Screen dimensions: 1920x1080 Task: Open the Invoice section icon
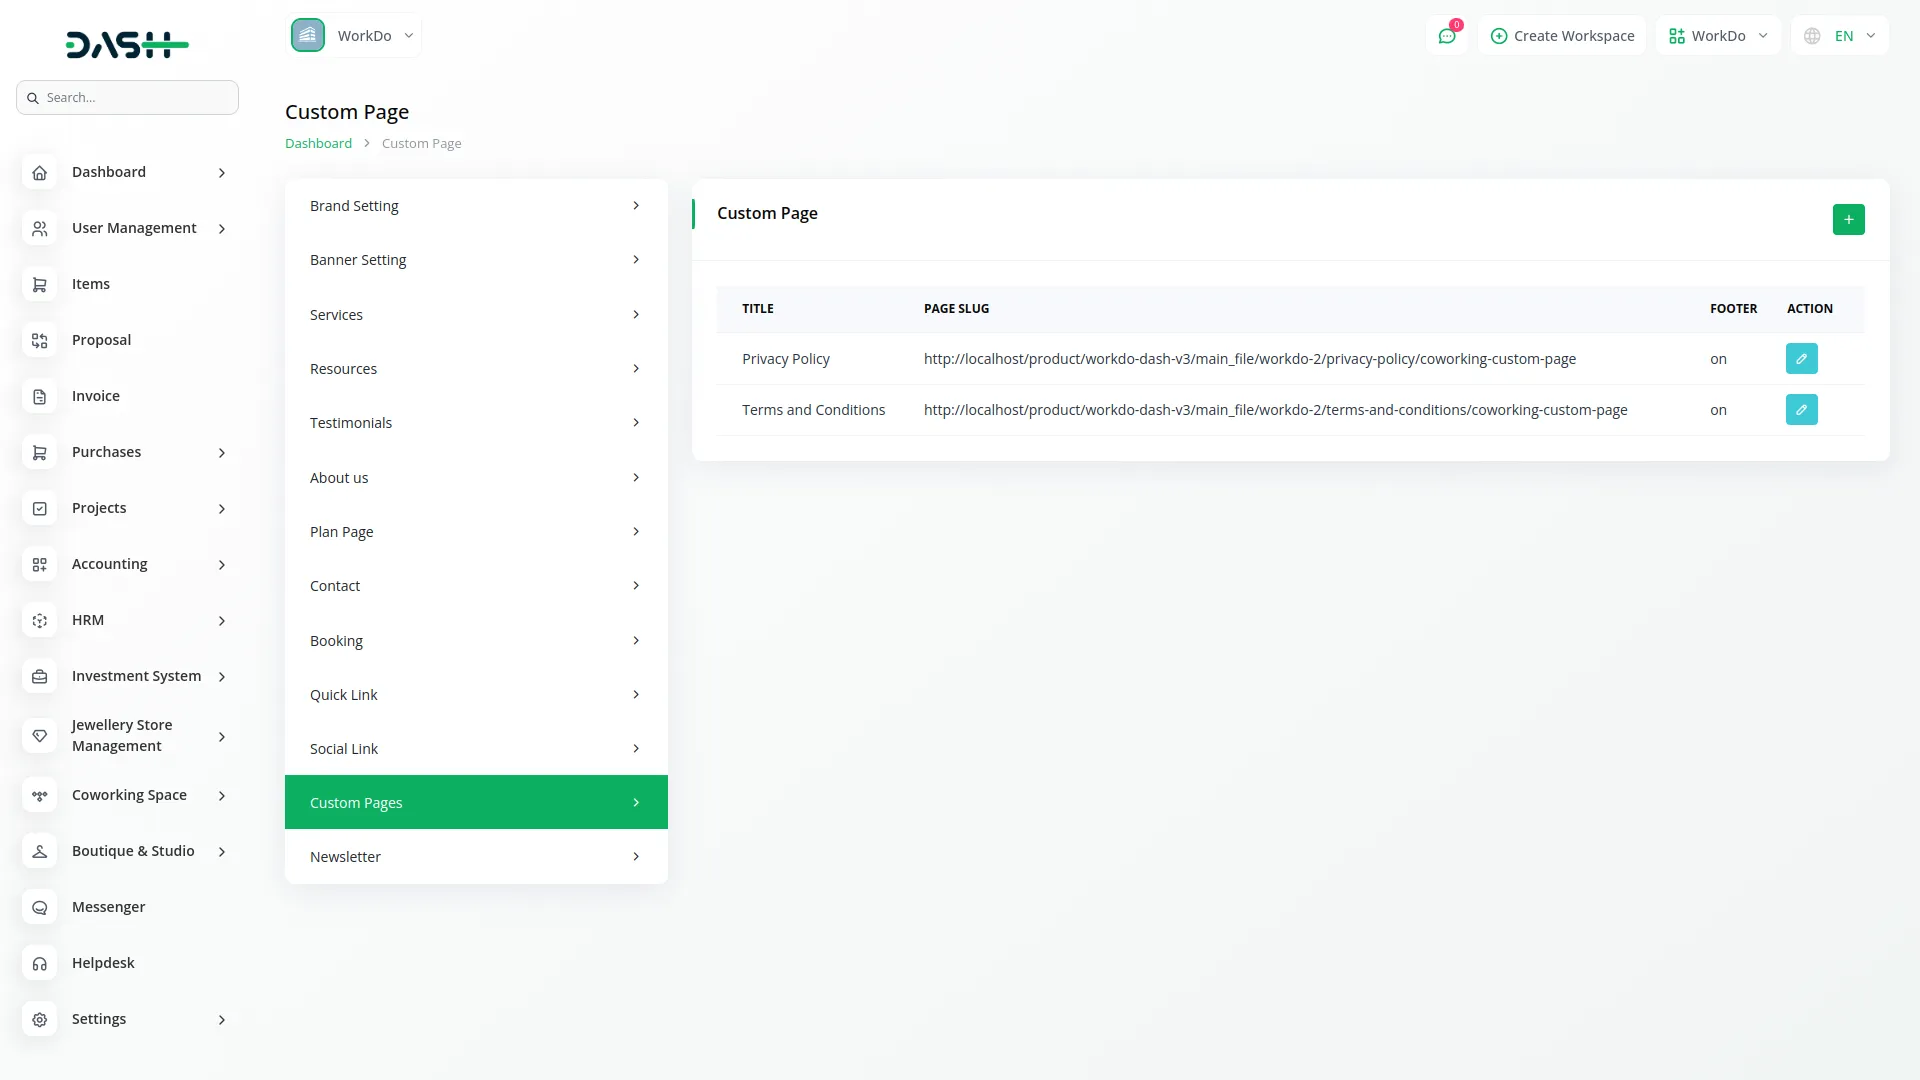click(x=40, y=396)
